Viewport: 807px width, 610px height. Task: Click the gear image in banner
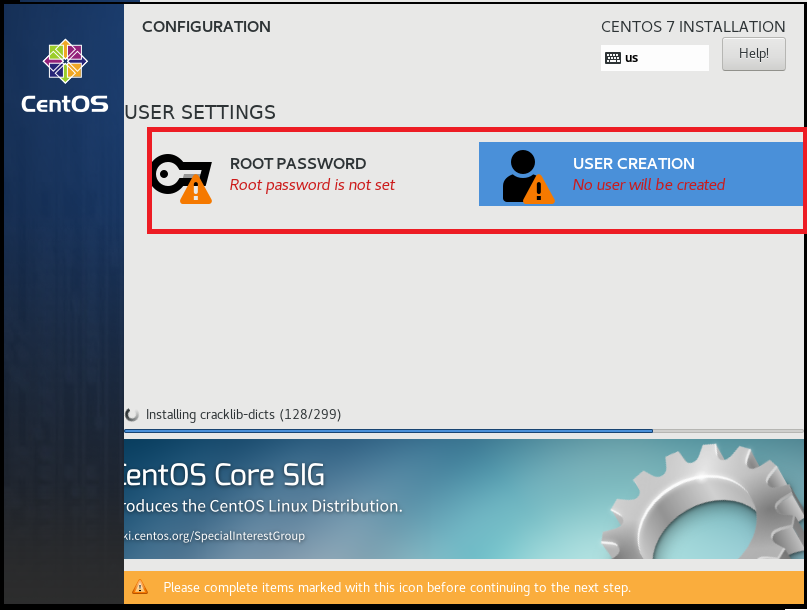703,501
